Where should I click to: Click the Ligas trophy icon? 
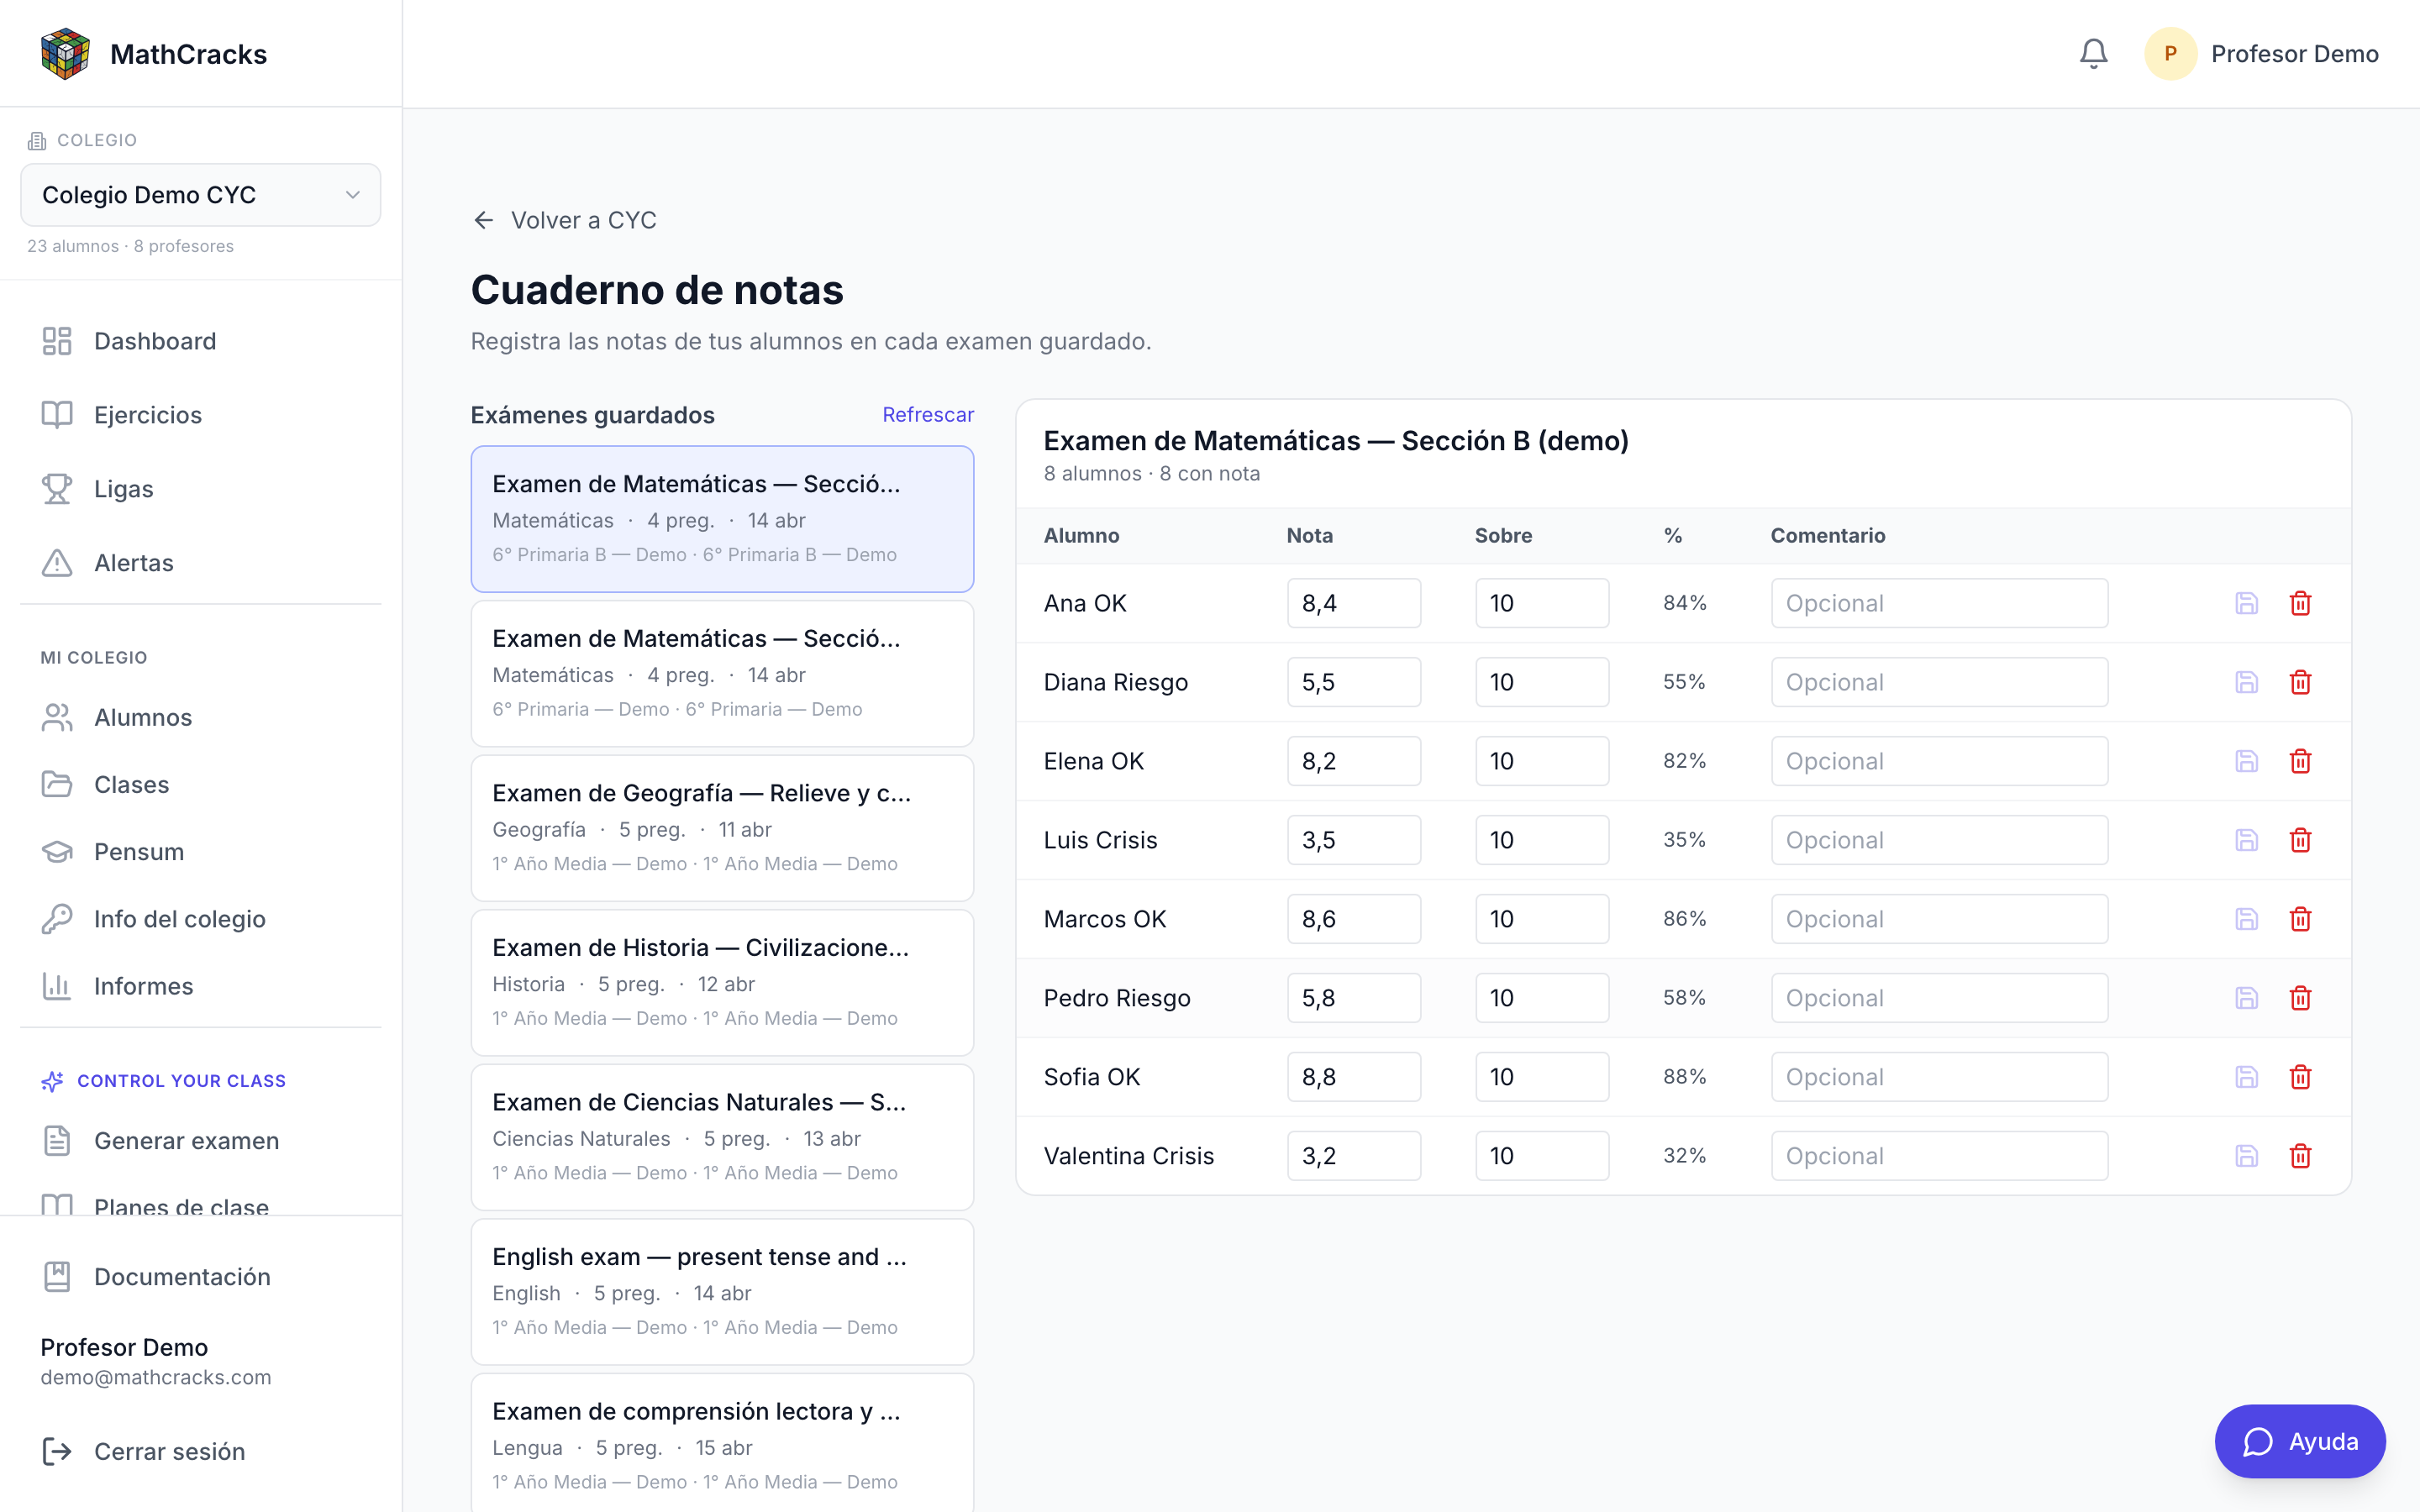(57, 489)
